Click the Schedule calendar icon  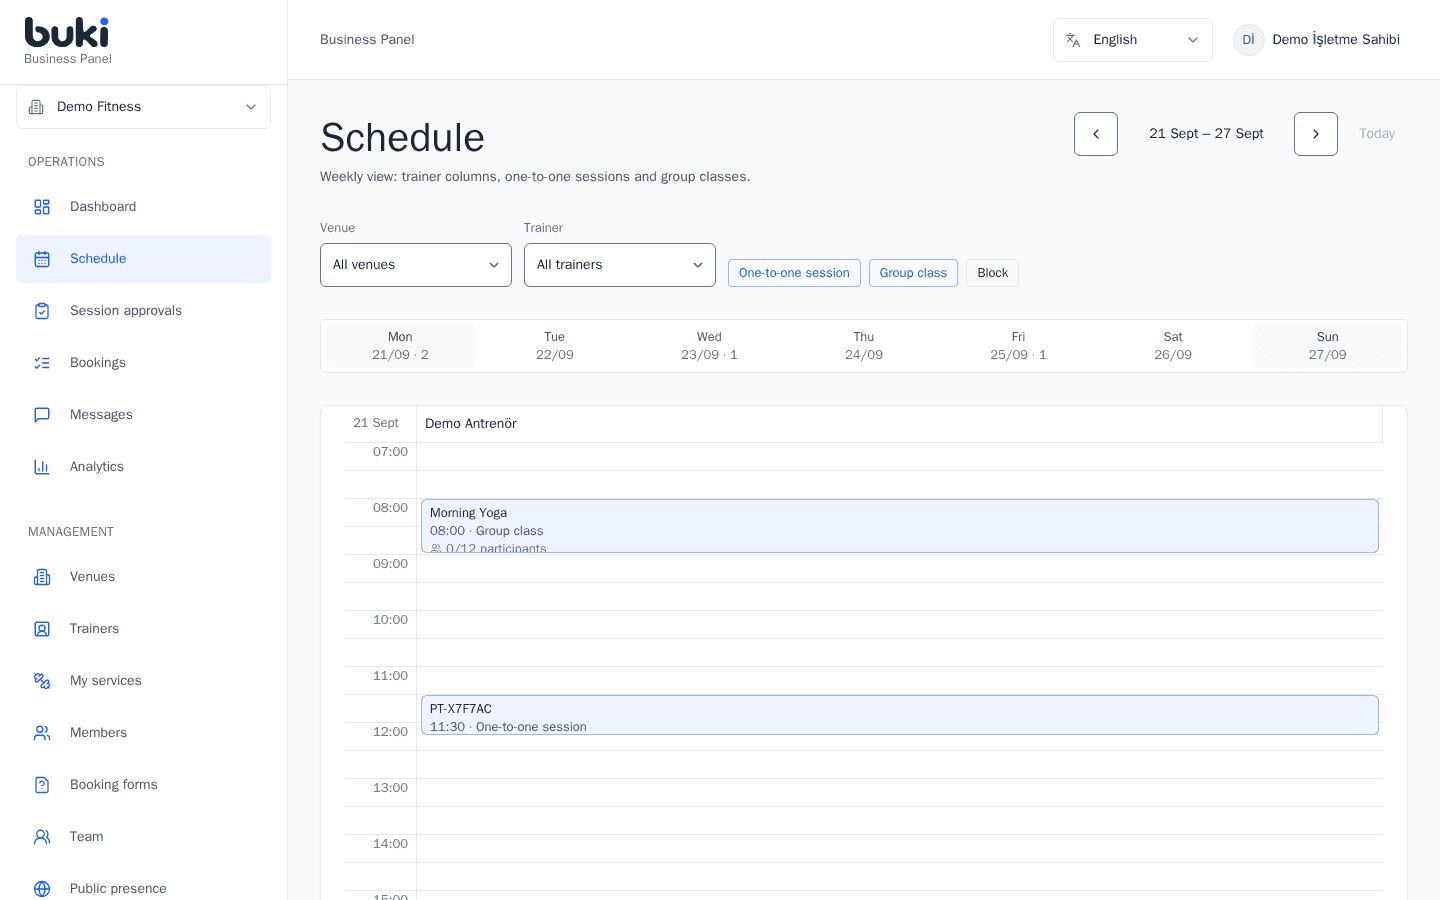pyautogui.click(x=42, y=259)
